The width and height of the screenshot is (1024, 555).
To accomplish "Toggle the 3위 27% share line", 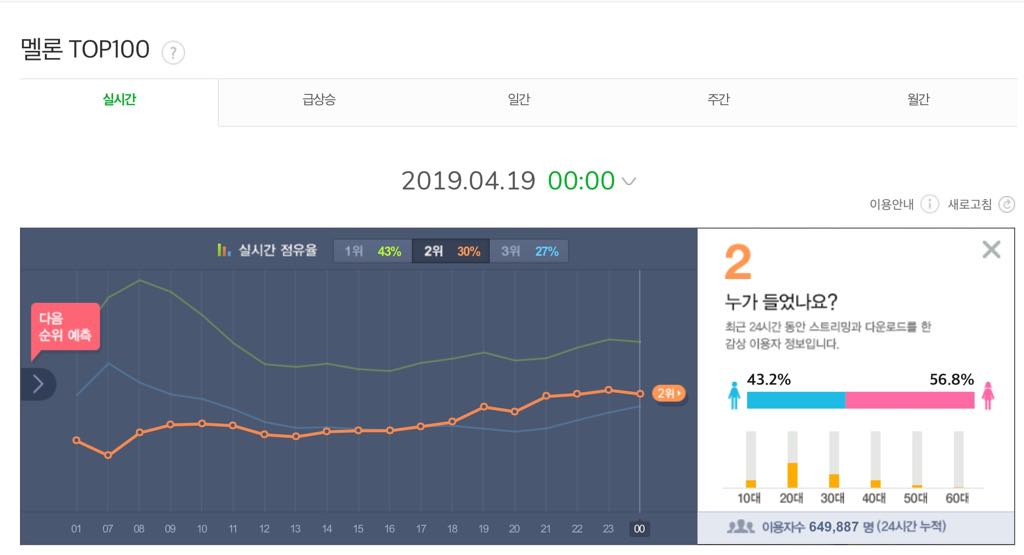I will (529, 251).
